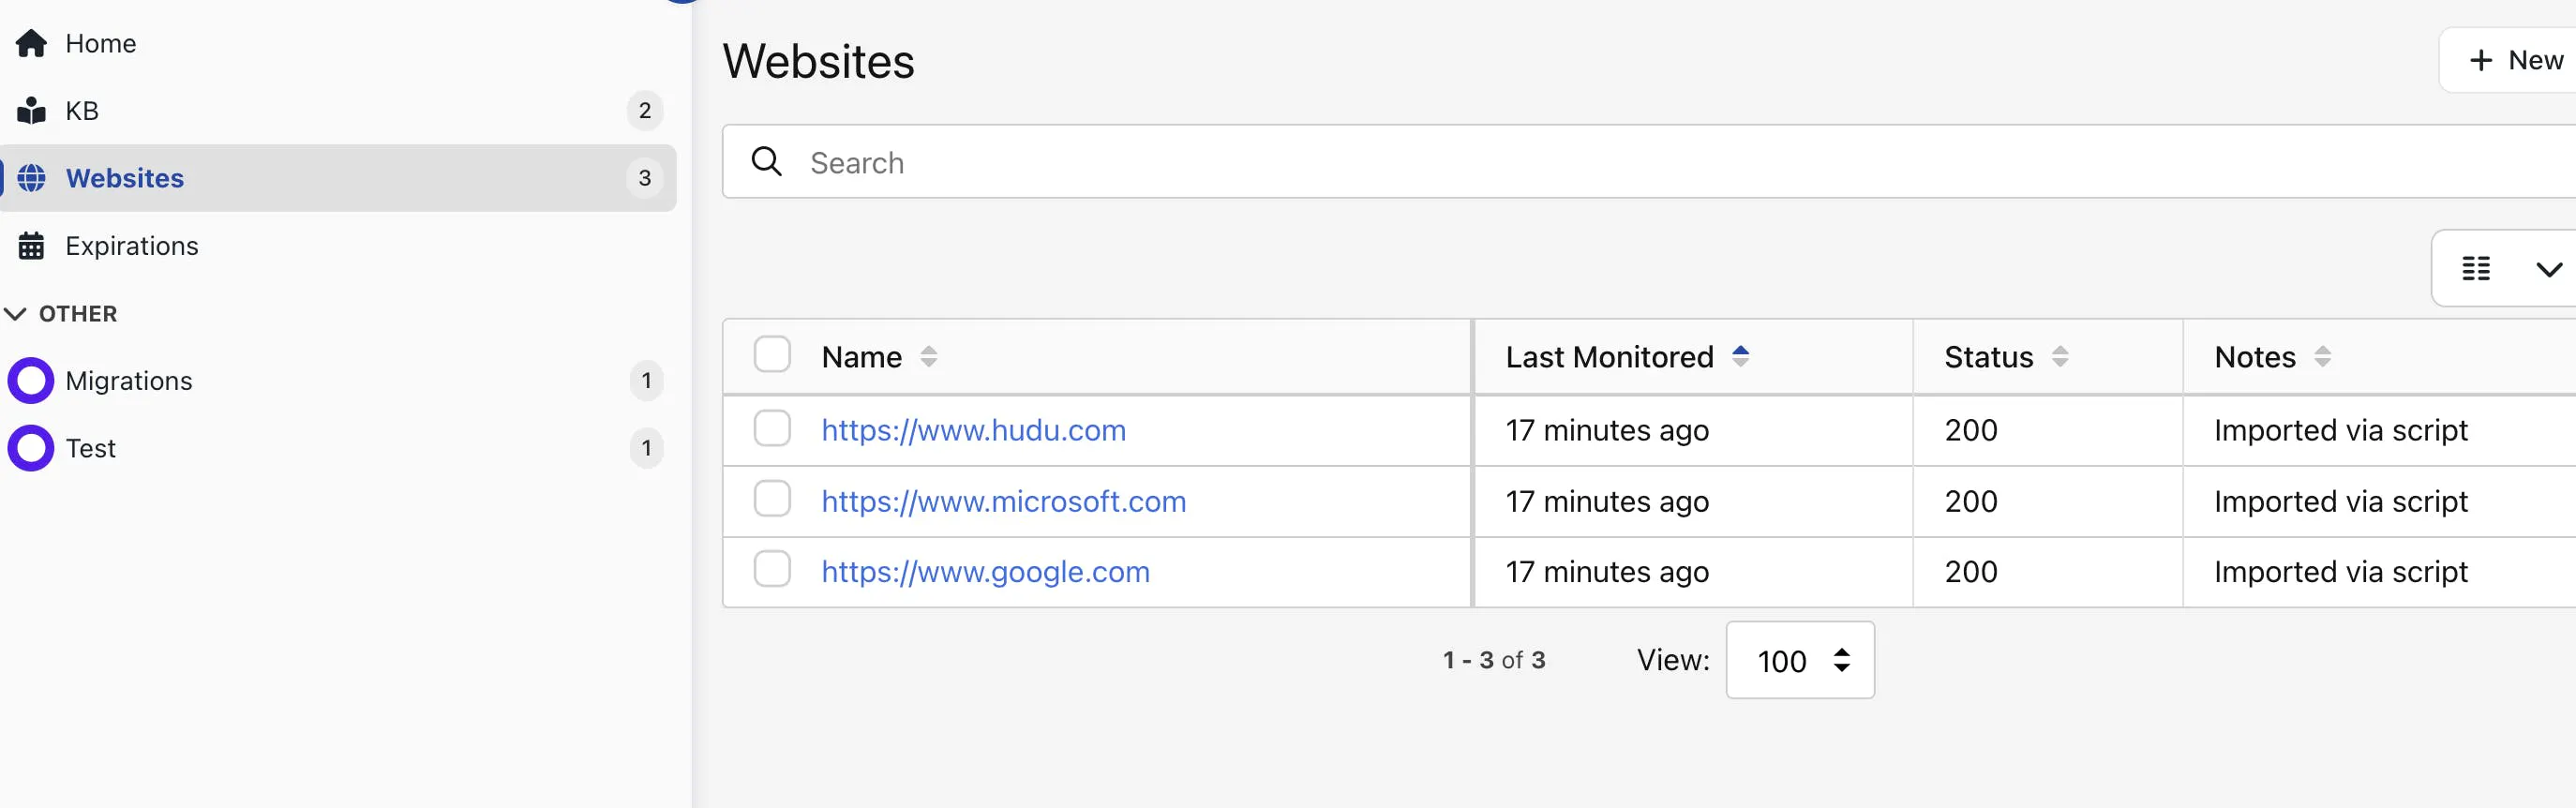Viewport: 2576px width, 808px height.
Task: Click the Test circle icon
Action: point(31,448)
